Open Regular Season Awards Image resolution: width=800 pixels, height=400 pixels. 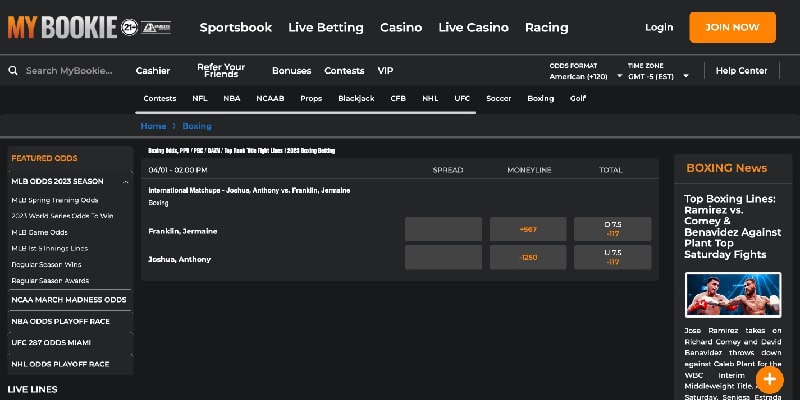[x=50, y=281]
